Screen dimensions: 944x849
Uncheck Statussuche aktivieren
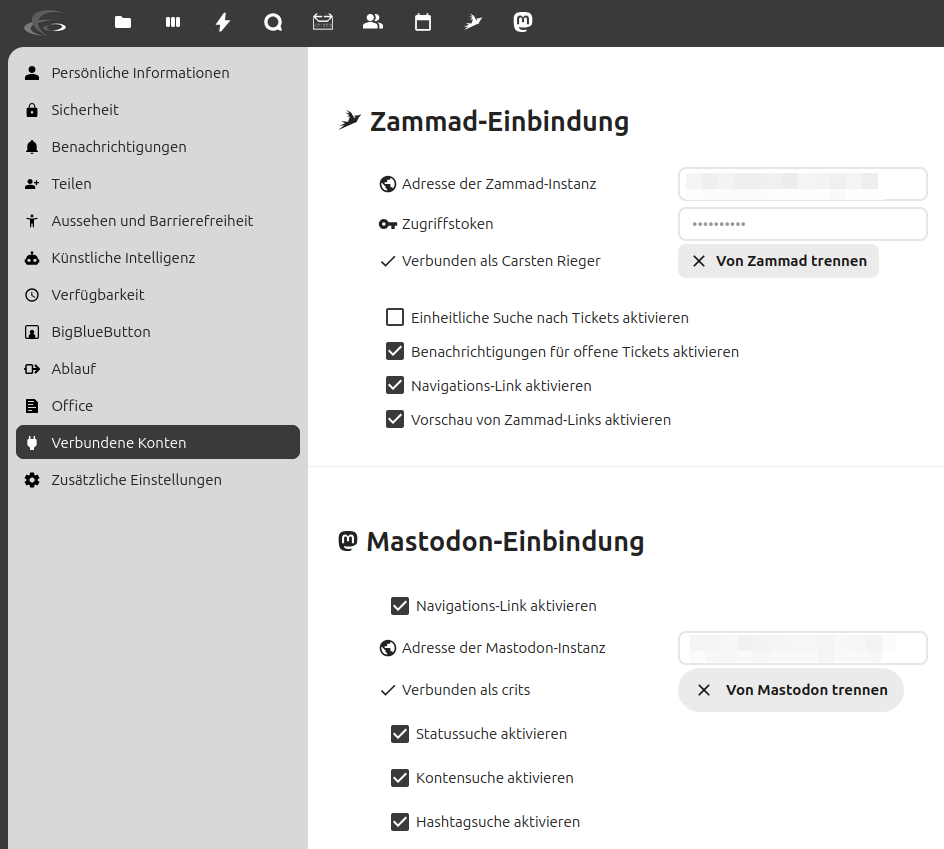click(400, 734)
